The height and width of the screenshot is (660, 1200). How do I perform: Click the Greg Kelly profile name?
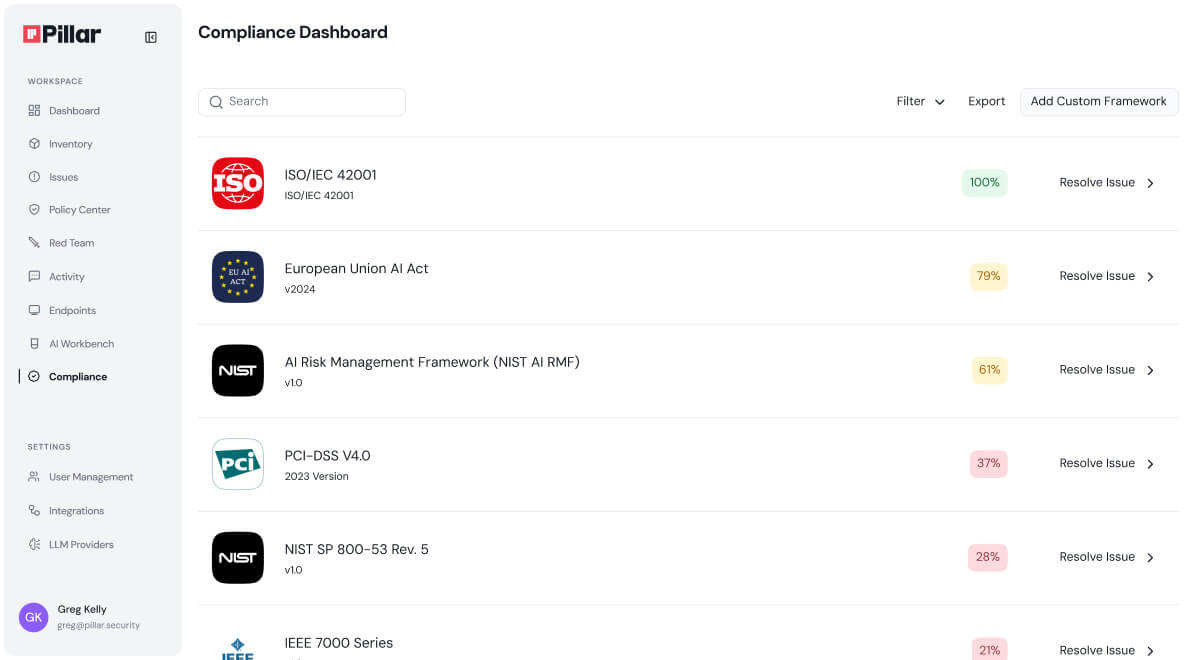coord(82,609)
